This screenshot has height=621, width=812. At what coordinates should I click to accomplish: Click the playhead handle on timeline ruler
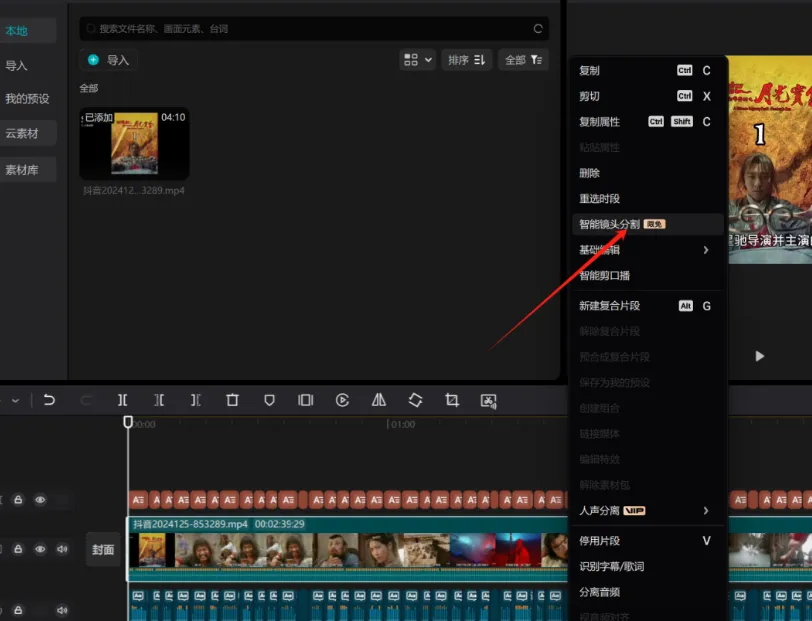pos(128,422)
